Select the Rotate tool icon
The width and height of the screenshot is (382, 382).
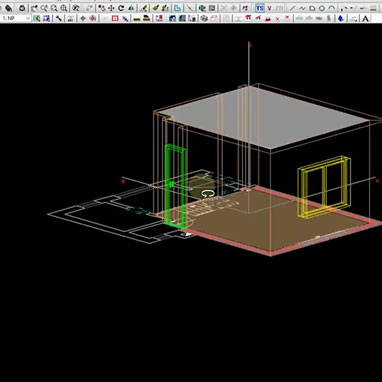click(121, 8)
